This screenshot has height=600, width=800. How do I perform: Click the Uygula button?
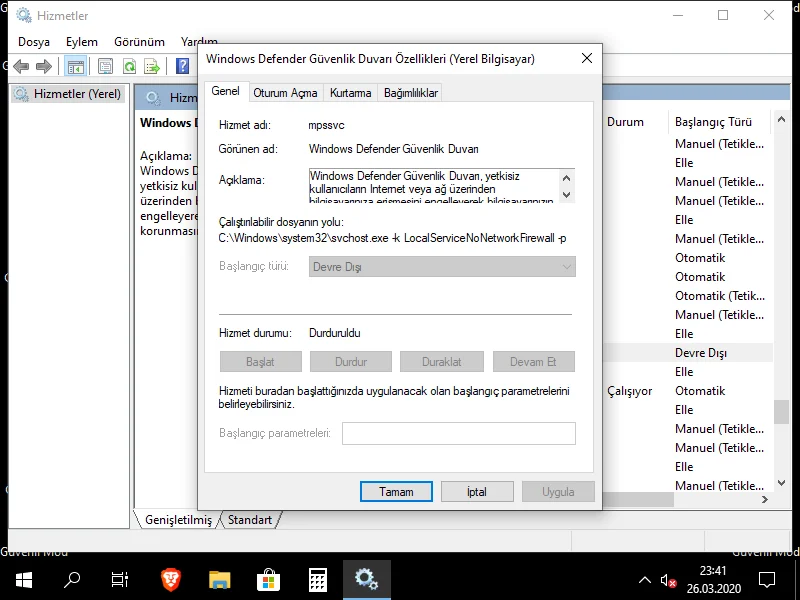coord(558,492)
